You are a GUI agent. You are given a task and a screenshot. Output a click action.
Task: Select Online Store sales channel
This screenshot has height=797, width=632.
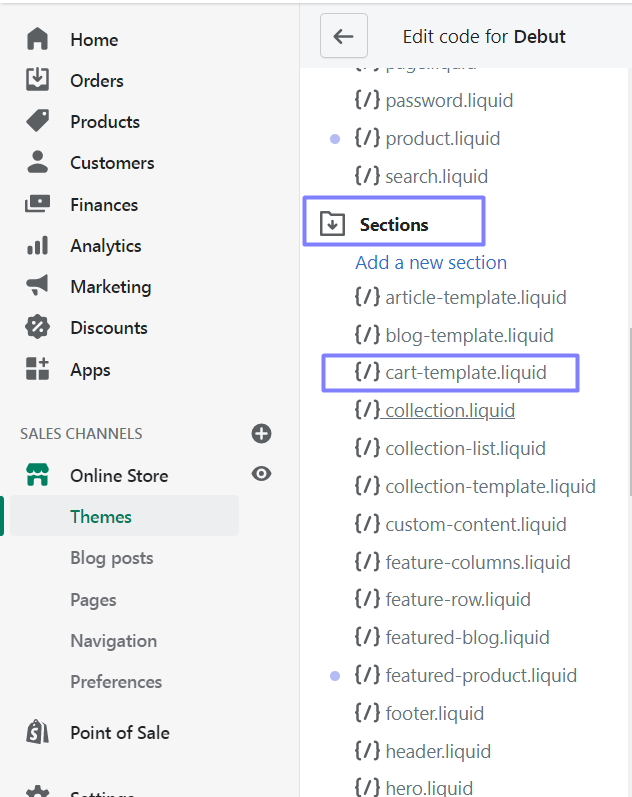[119, 476]
